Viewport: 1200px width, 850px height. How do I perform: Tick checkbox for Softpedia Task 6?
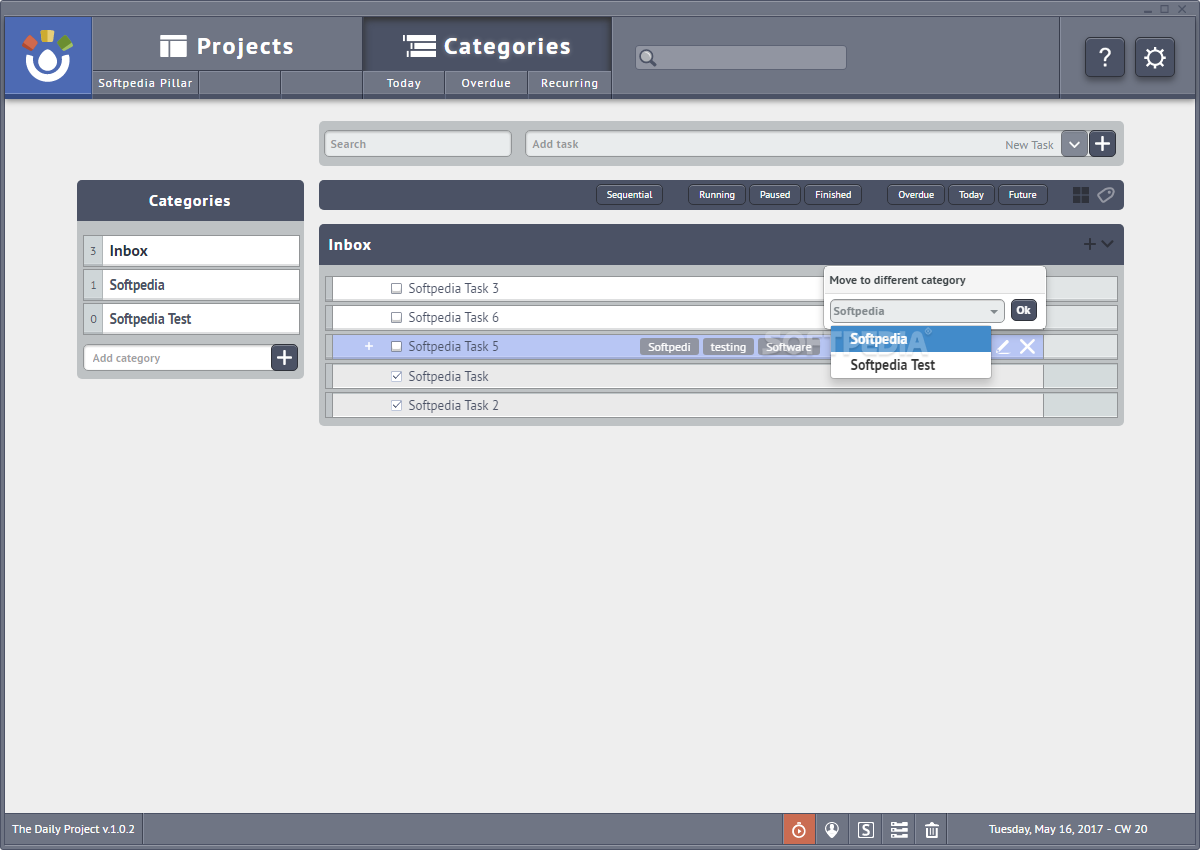(396, 318)
